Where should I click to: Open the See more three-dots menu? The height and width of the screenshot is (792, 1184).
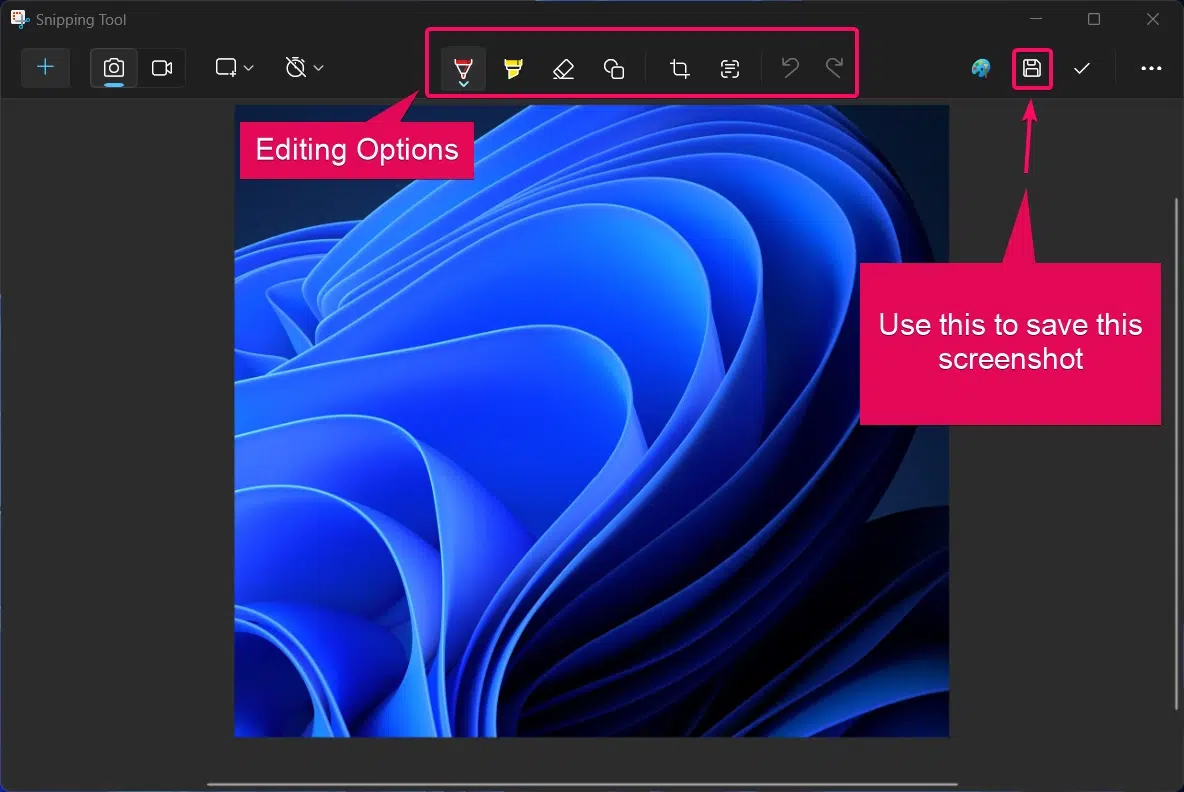[x=1151, y=69]
